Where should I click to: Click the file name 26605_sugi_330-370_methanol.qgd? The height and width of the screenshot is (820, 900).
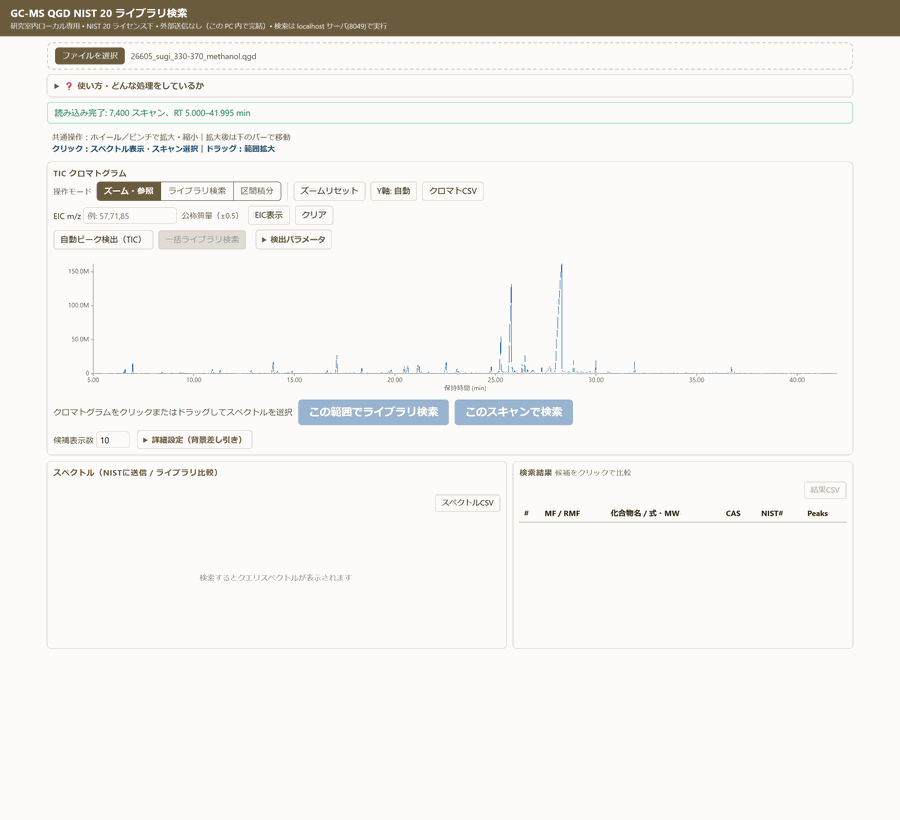click(x=193, y=56)
